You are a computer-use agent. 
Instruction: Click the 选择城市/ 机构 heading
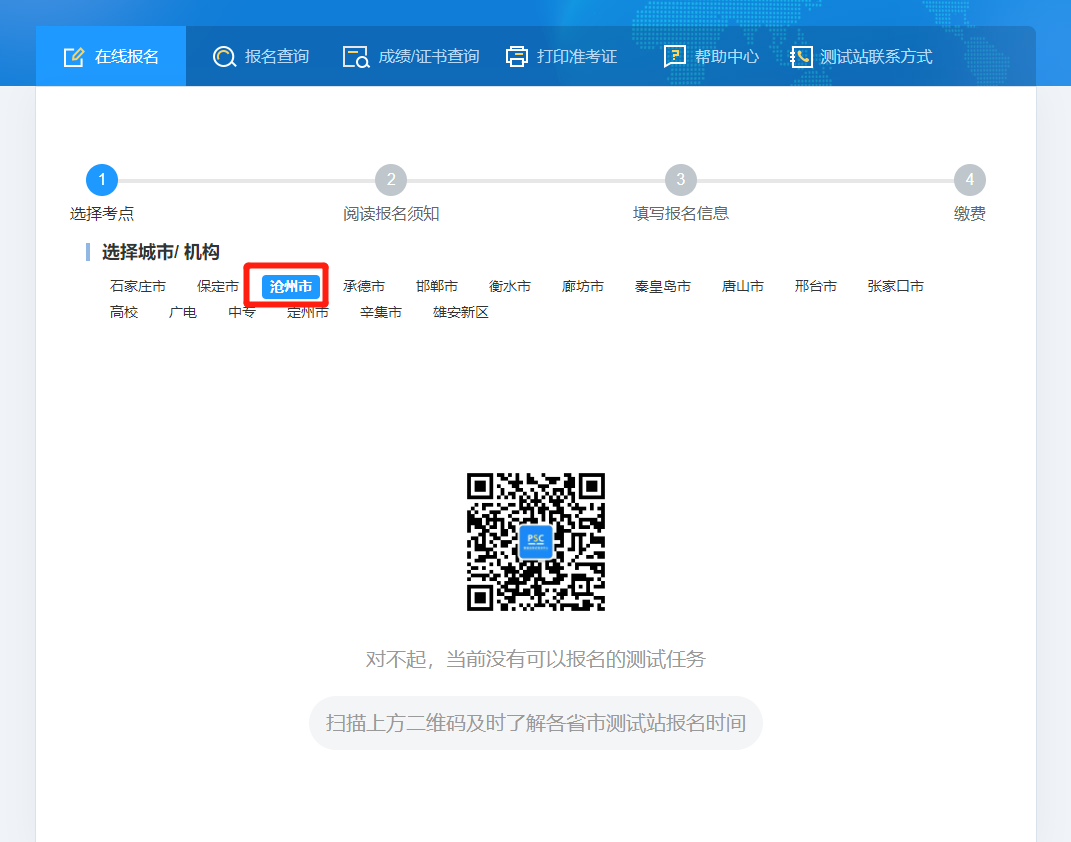pyautogui.click(x=161, y=252)
